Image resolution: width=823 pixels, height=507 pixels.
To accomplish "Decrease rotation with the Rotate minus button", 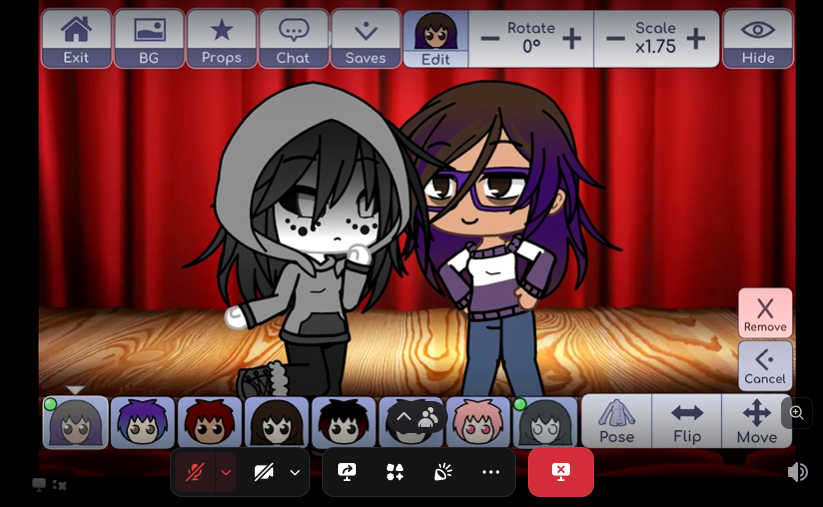I will [490, 38].
